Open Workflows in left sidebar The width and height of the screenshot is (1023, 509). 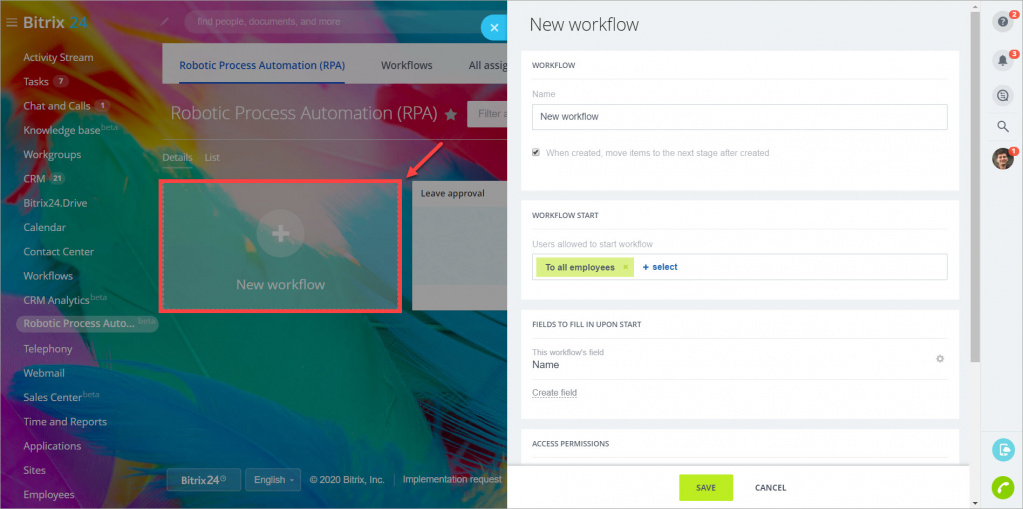48,276
